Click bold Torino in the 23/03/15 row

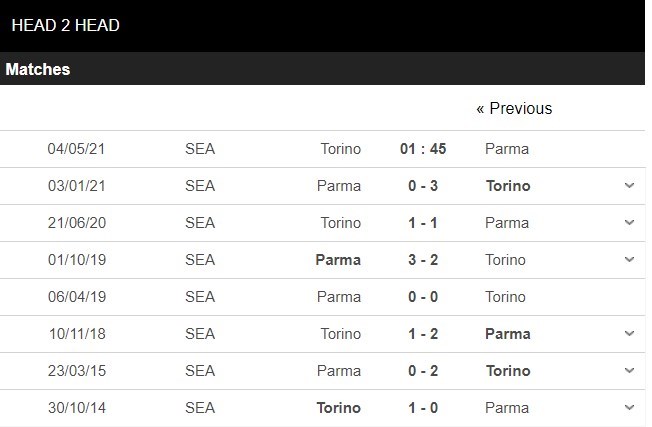(508, 371)
